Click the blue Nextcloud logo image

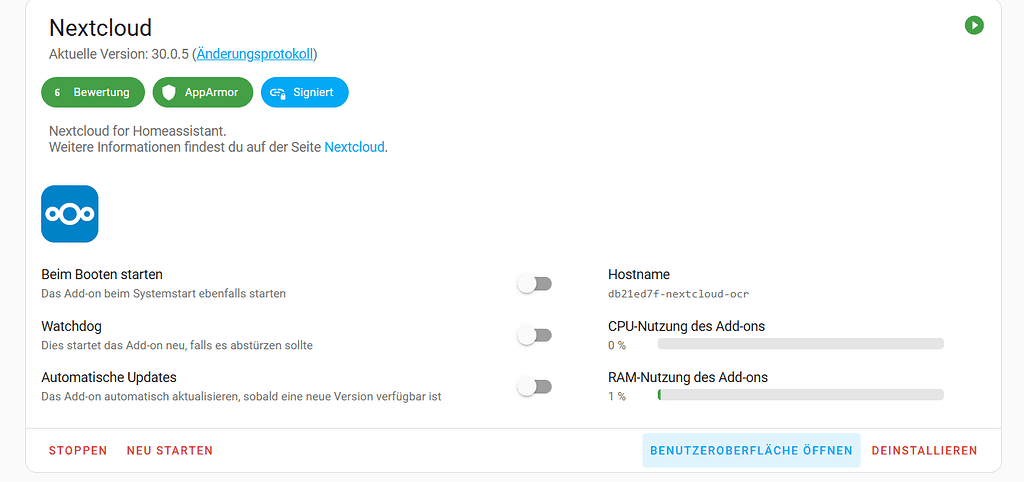[x=69, y=214]
